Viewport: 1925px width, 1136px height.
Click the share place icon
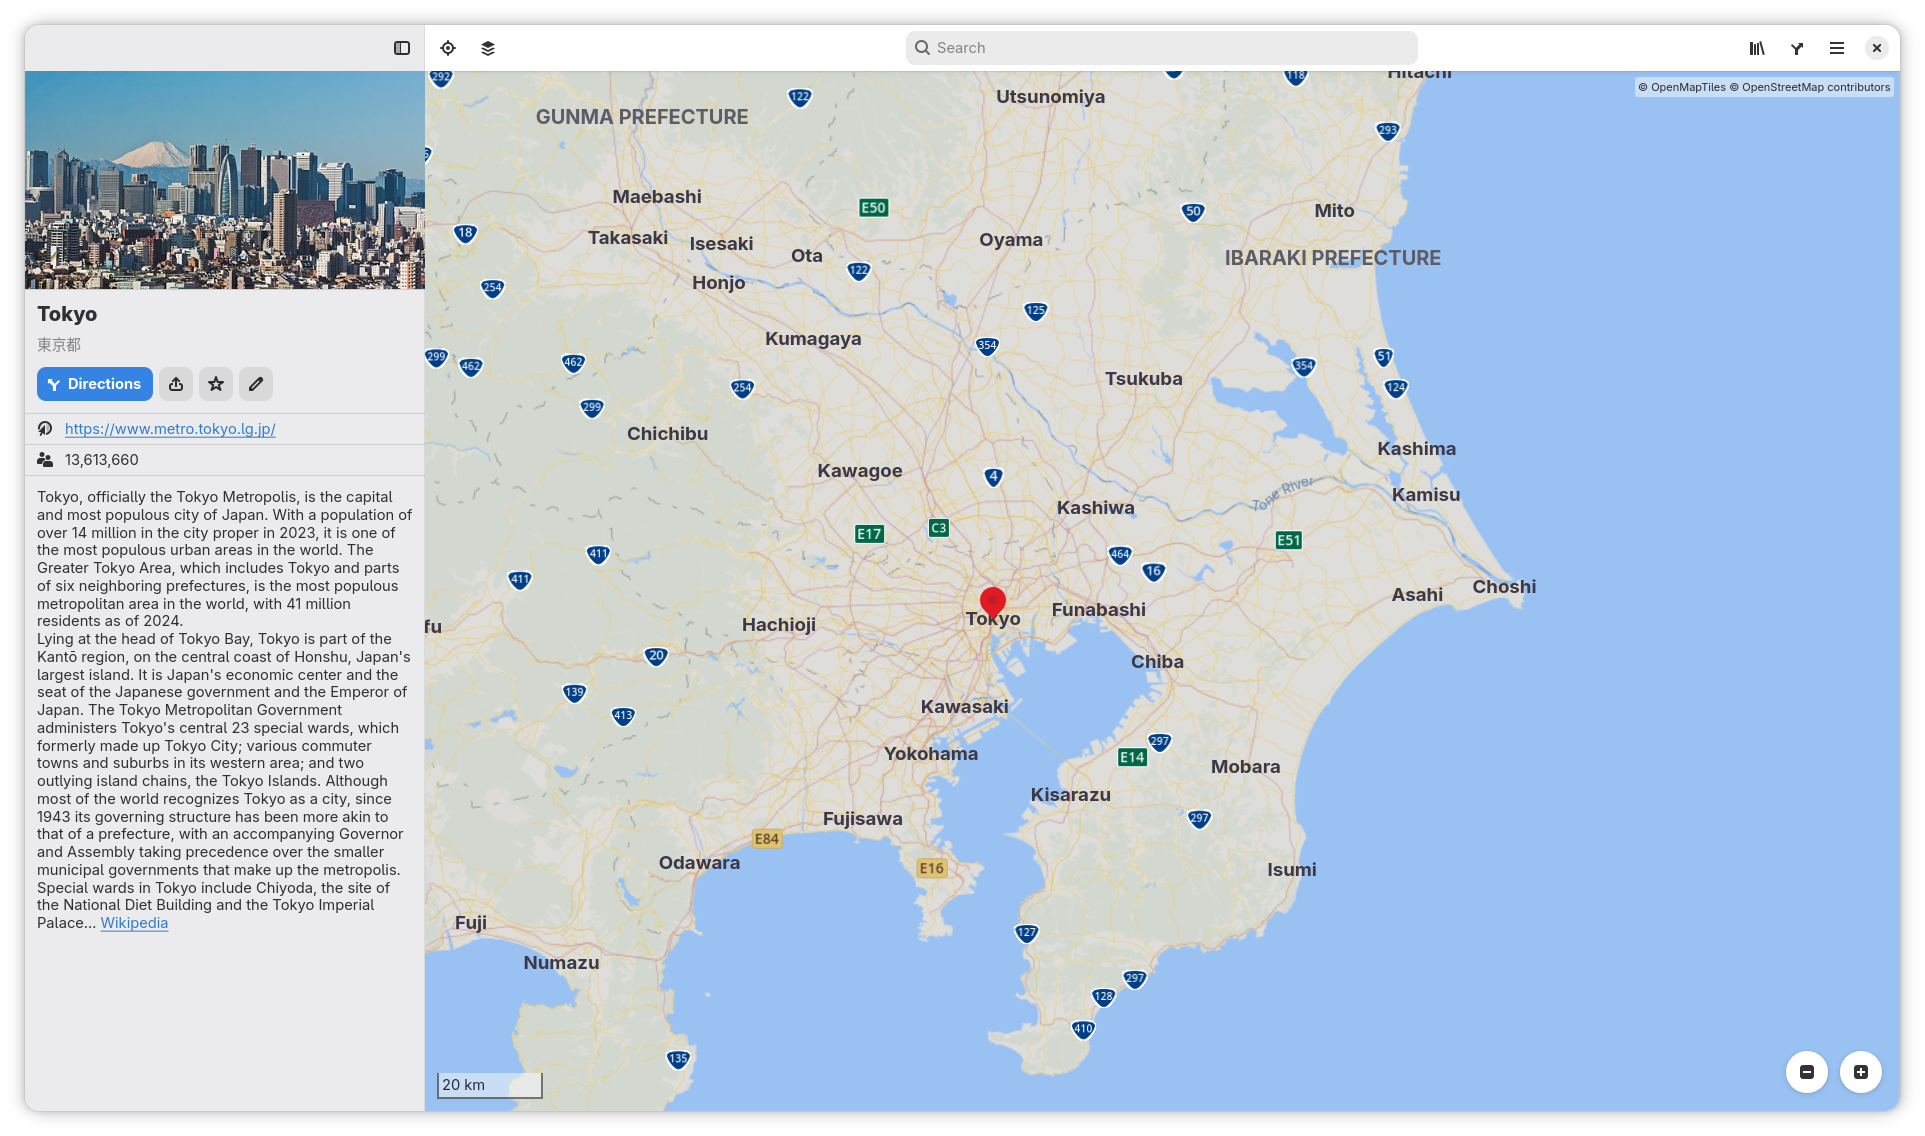176,384
